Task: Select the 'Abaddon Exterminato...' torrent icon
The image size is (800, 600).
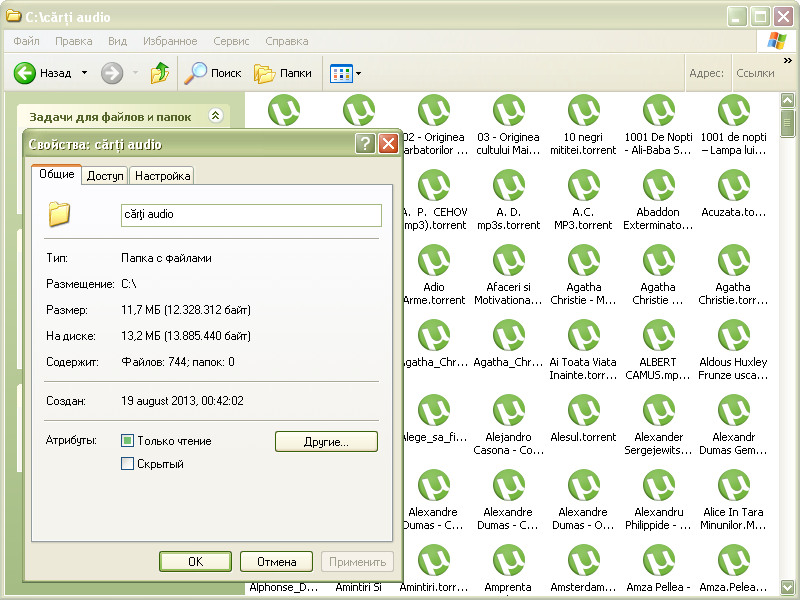Action: tap(659, 185)
